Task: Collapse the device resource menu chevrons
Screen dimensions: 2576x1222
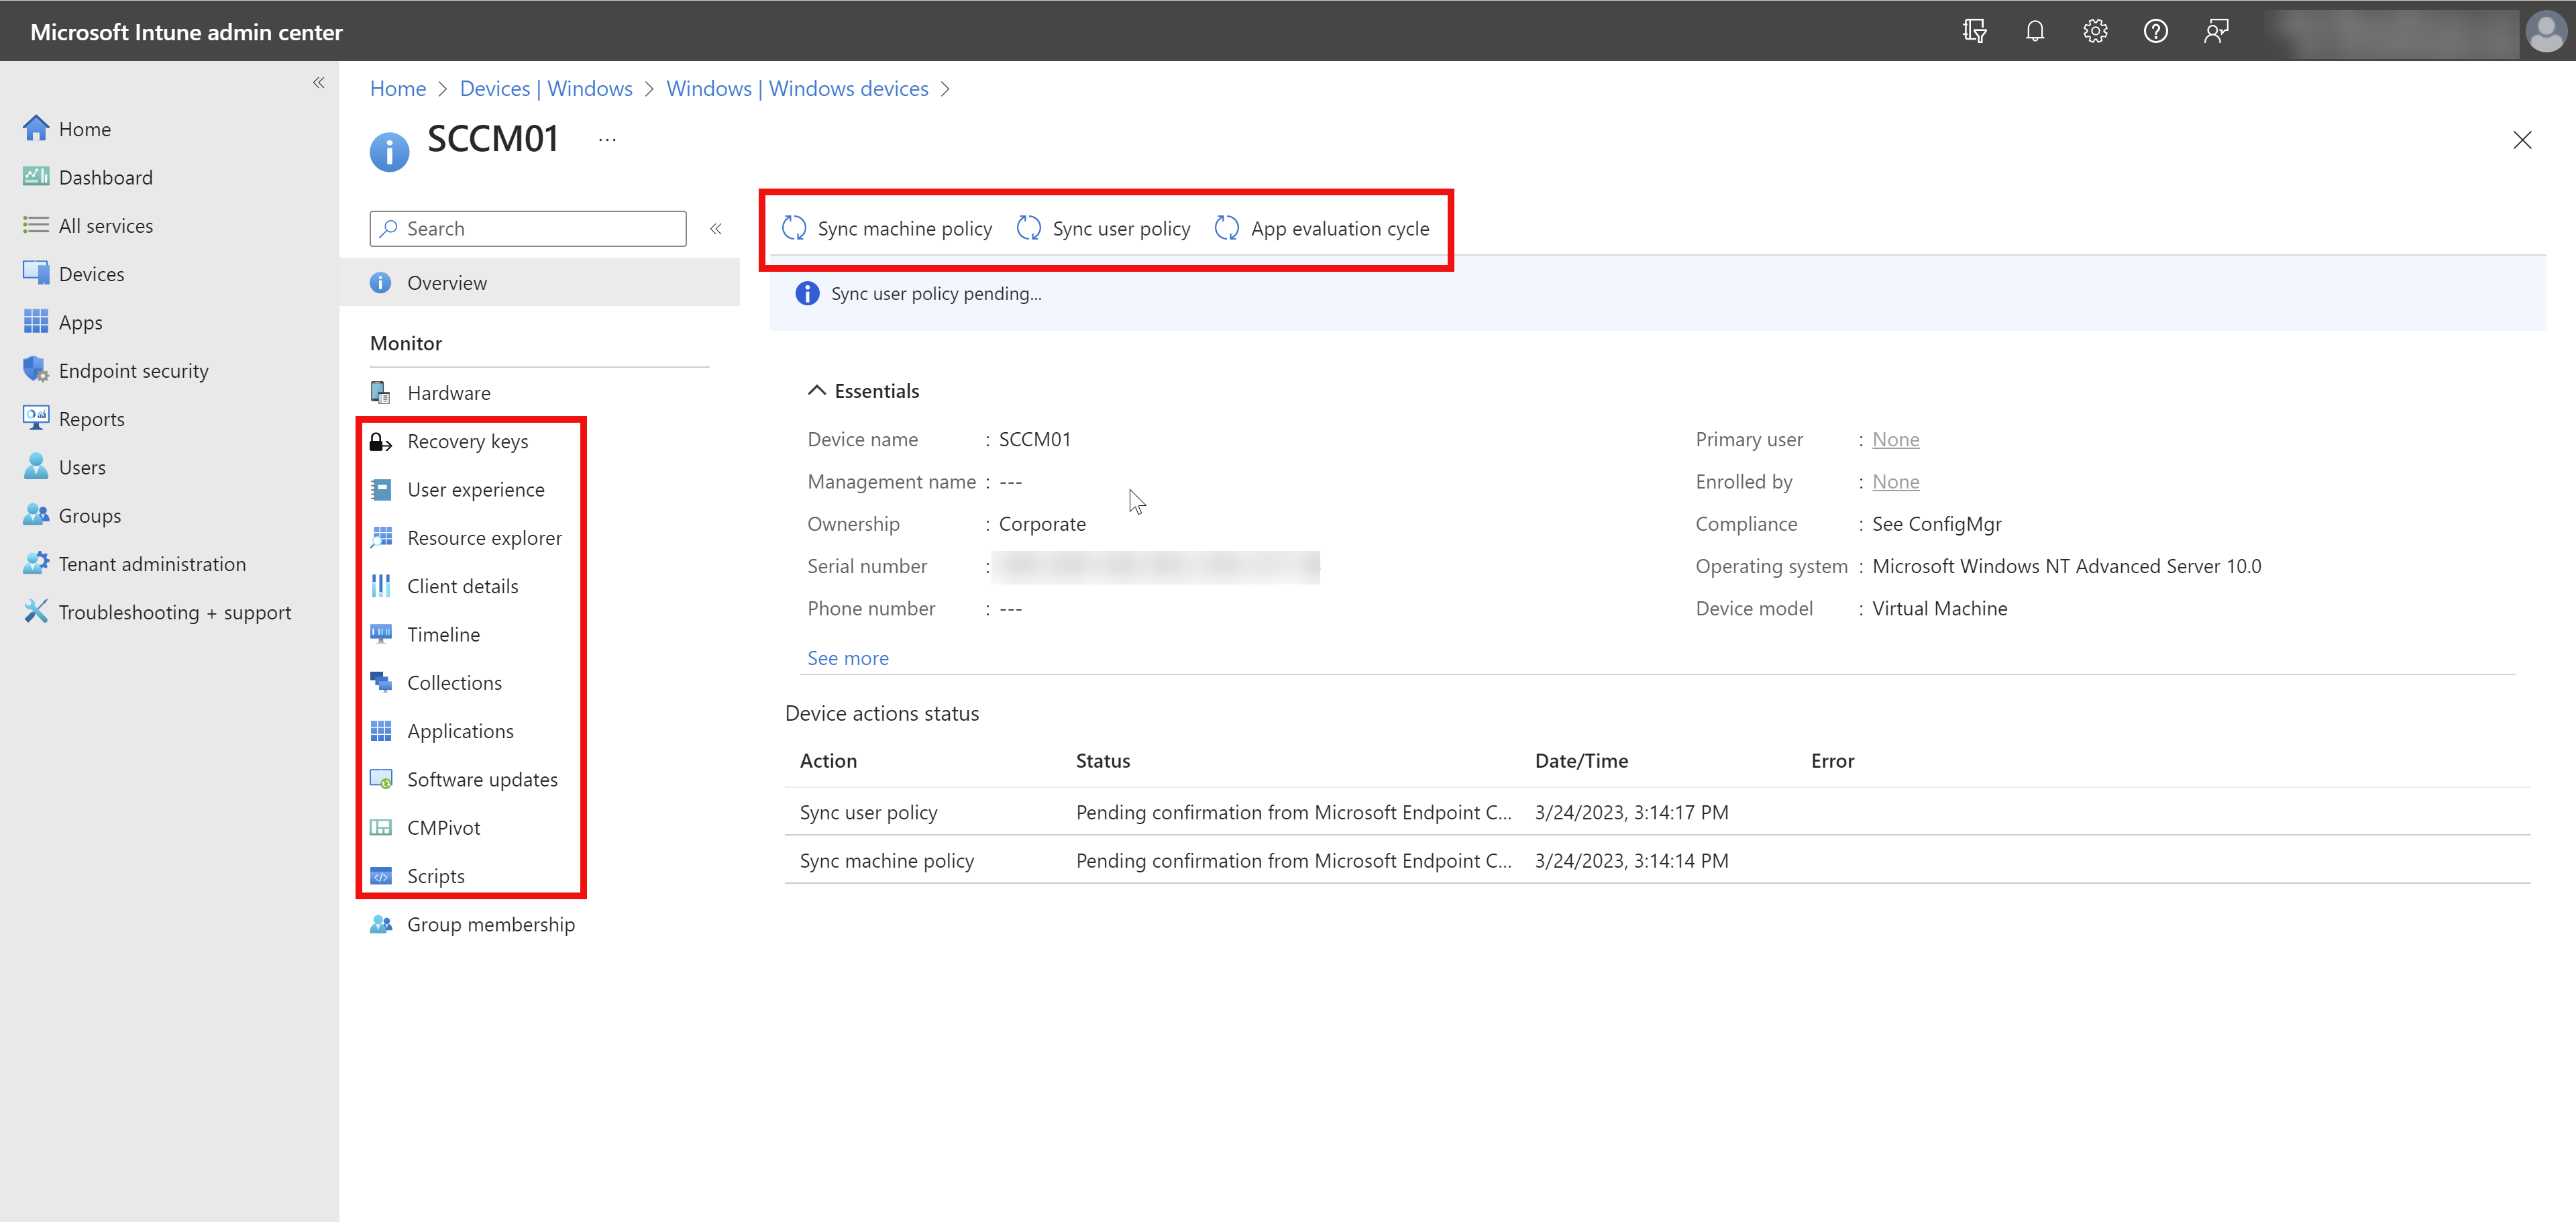Action: point(716,229)
